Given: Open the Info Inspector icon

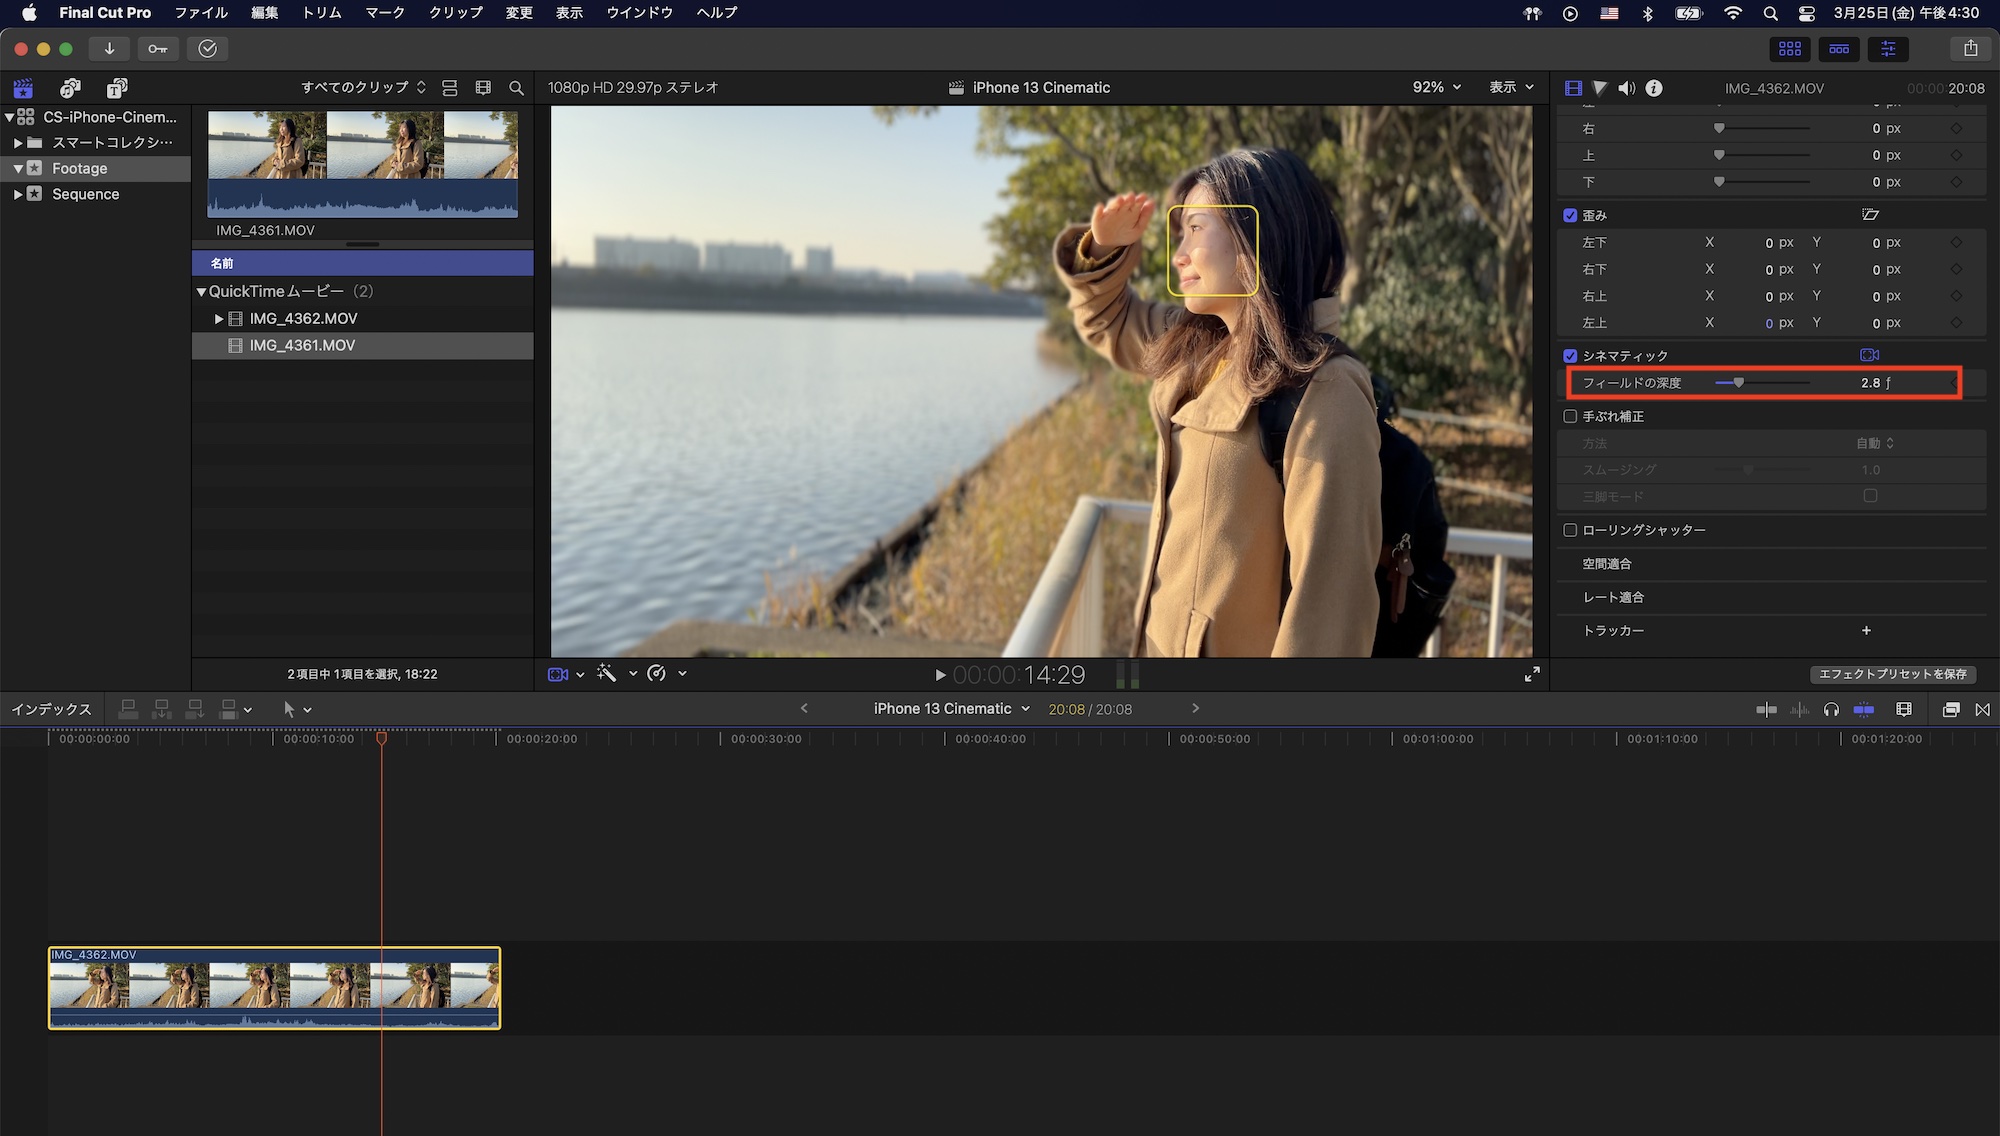Looking at the screenshot, I should tap(1654, 88).
